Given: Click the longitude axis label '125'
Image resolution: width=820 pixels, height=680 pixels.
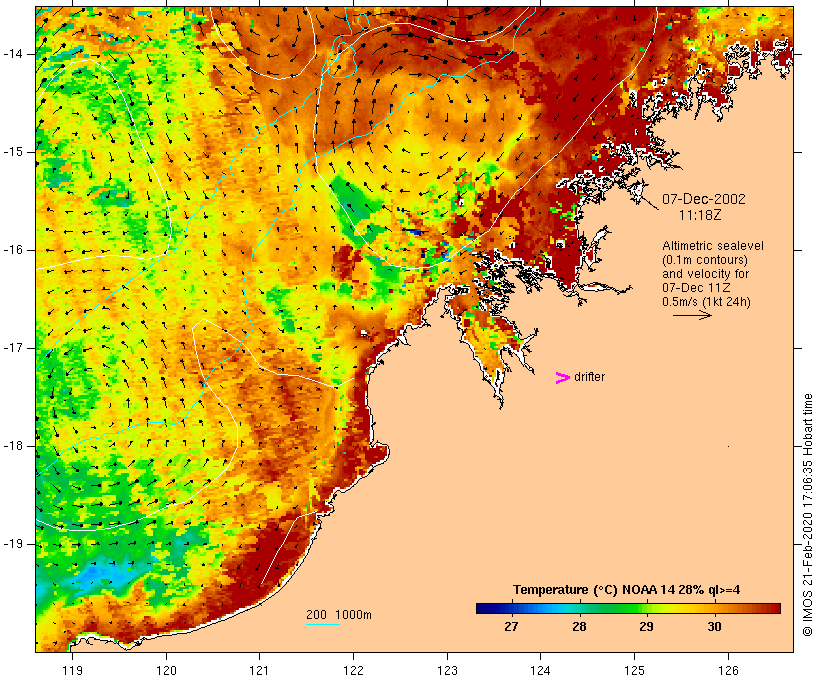Looking at the screenshot, I should click(634, 671).
